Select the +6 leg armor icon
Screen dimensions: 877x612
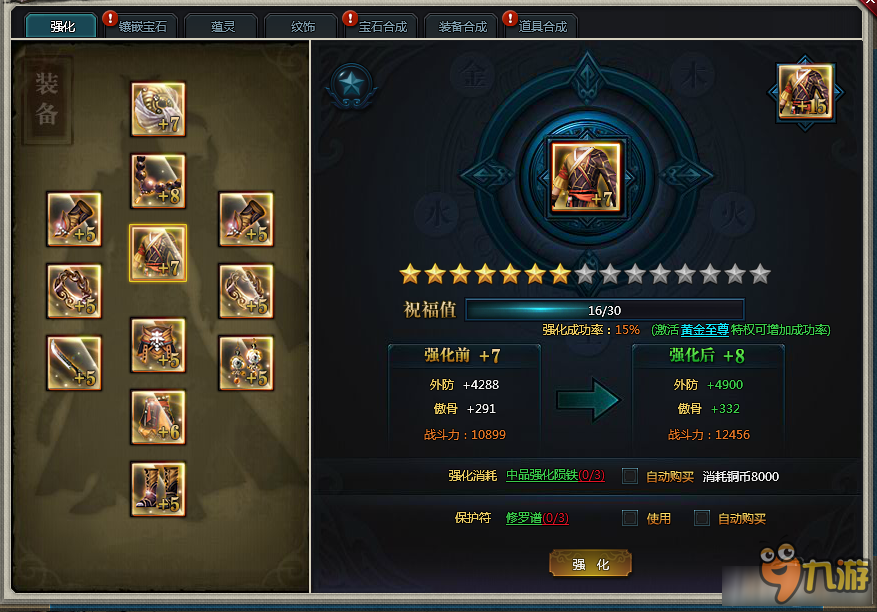158,417
